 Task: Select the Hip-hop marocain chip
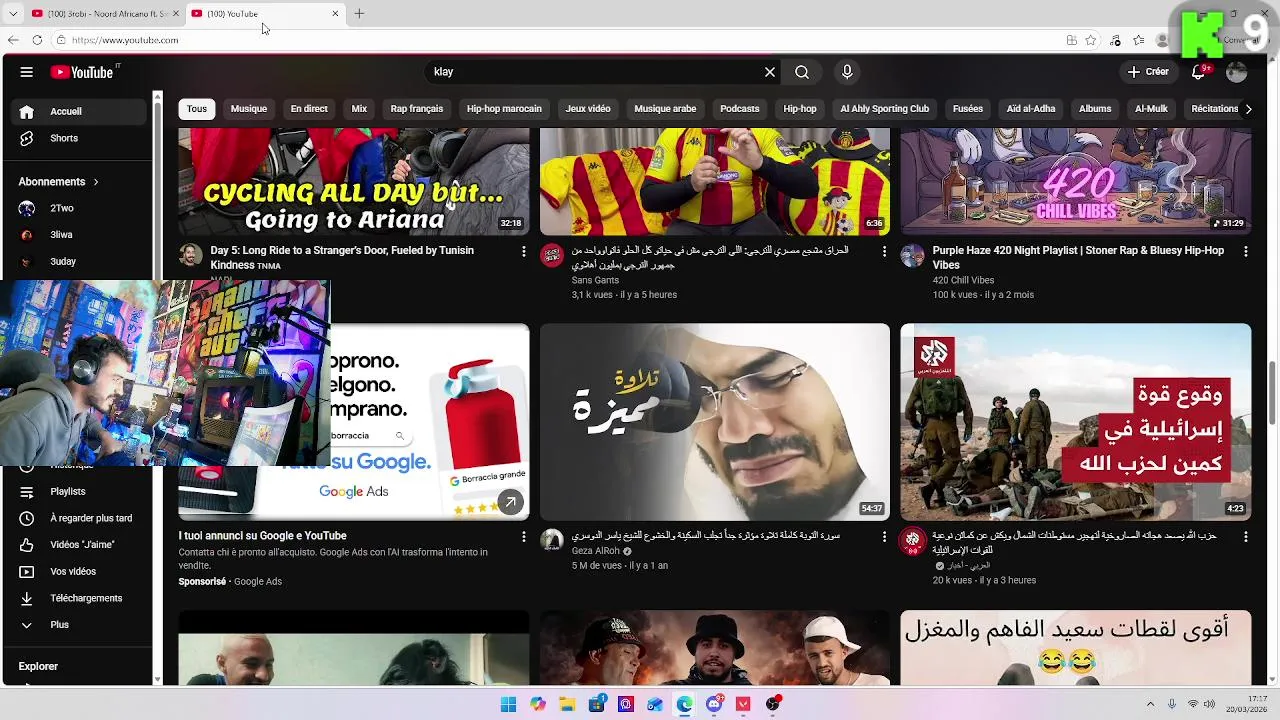point(504,109)
